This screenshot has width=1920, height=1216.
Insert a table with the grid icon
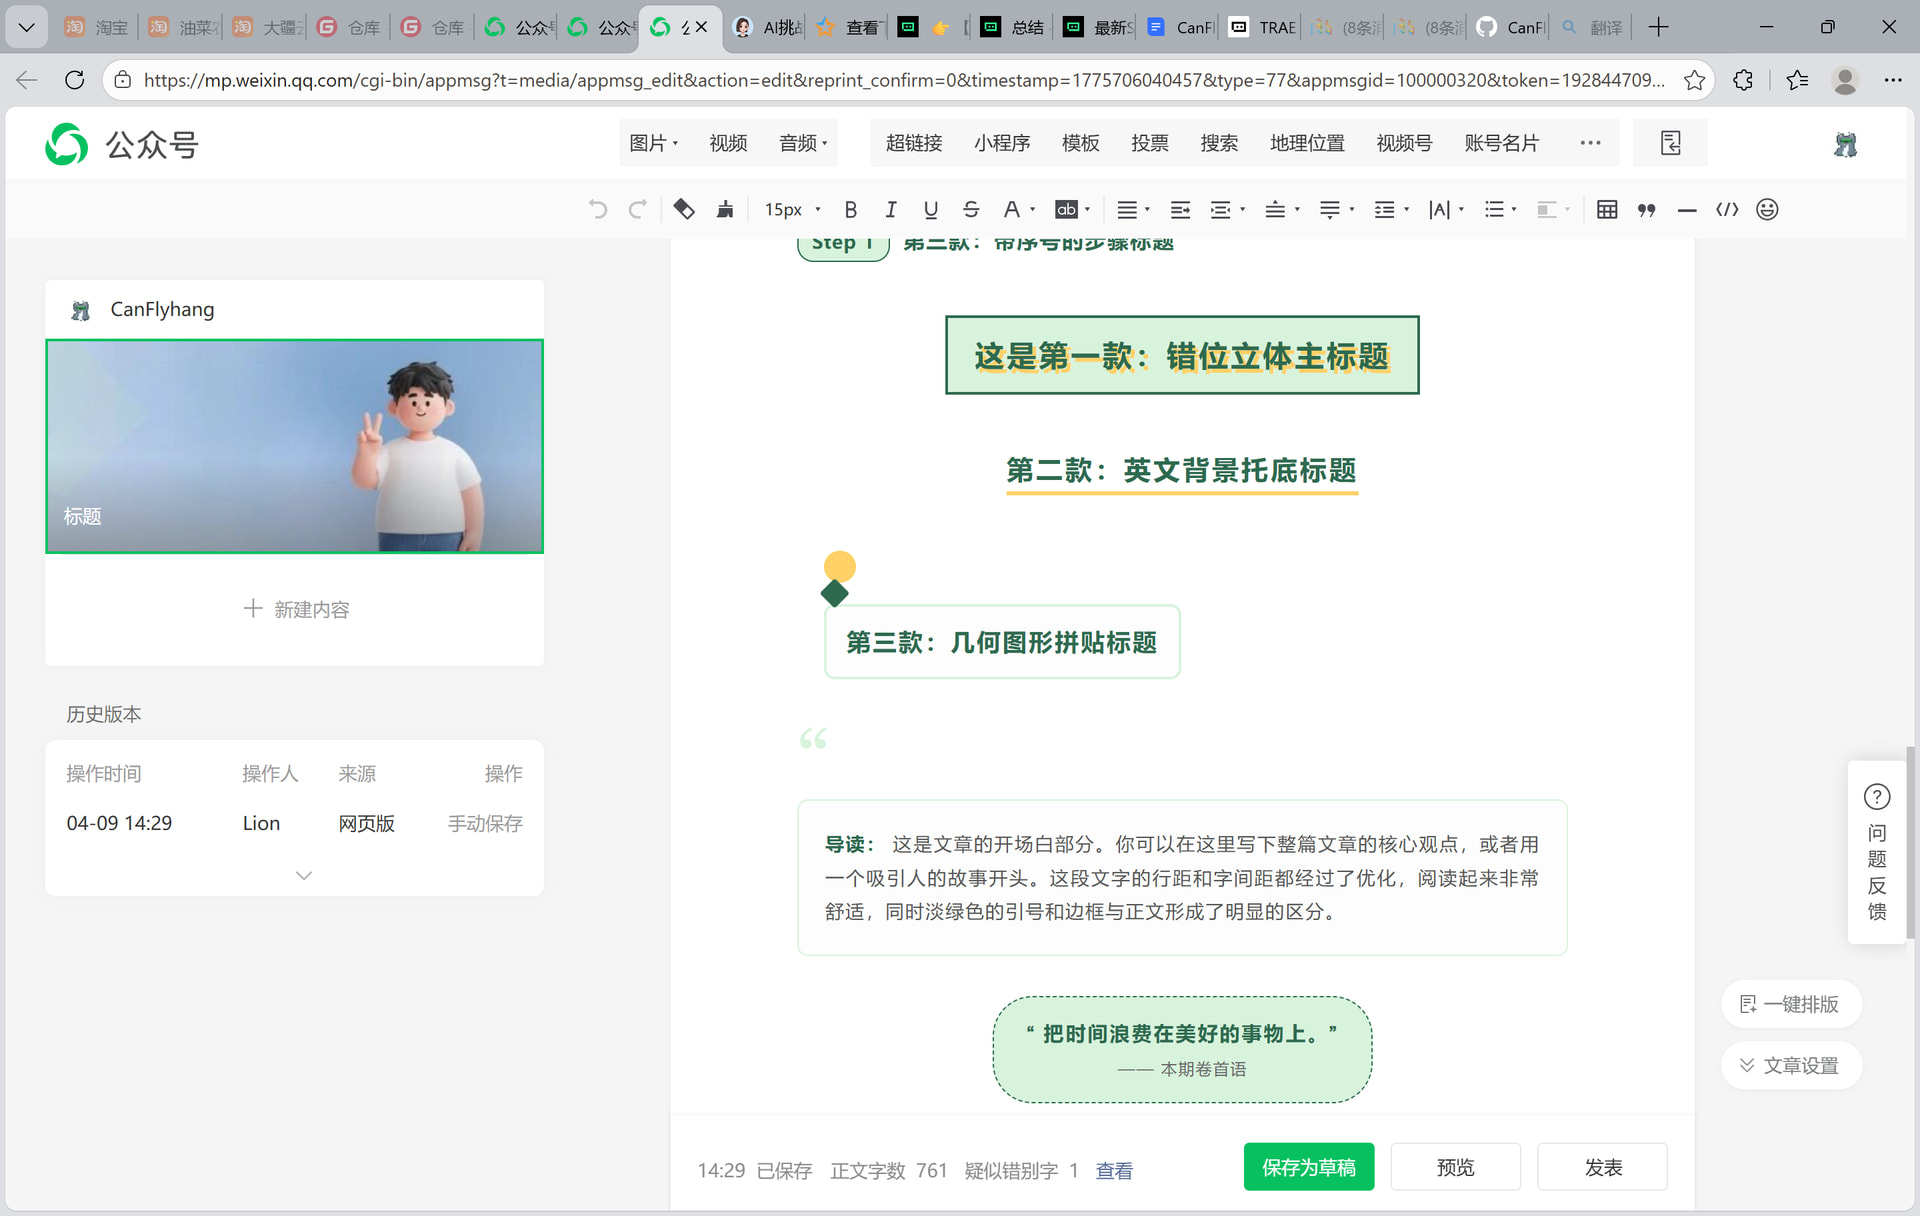pos(1607,210)
